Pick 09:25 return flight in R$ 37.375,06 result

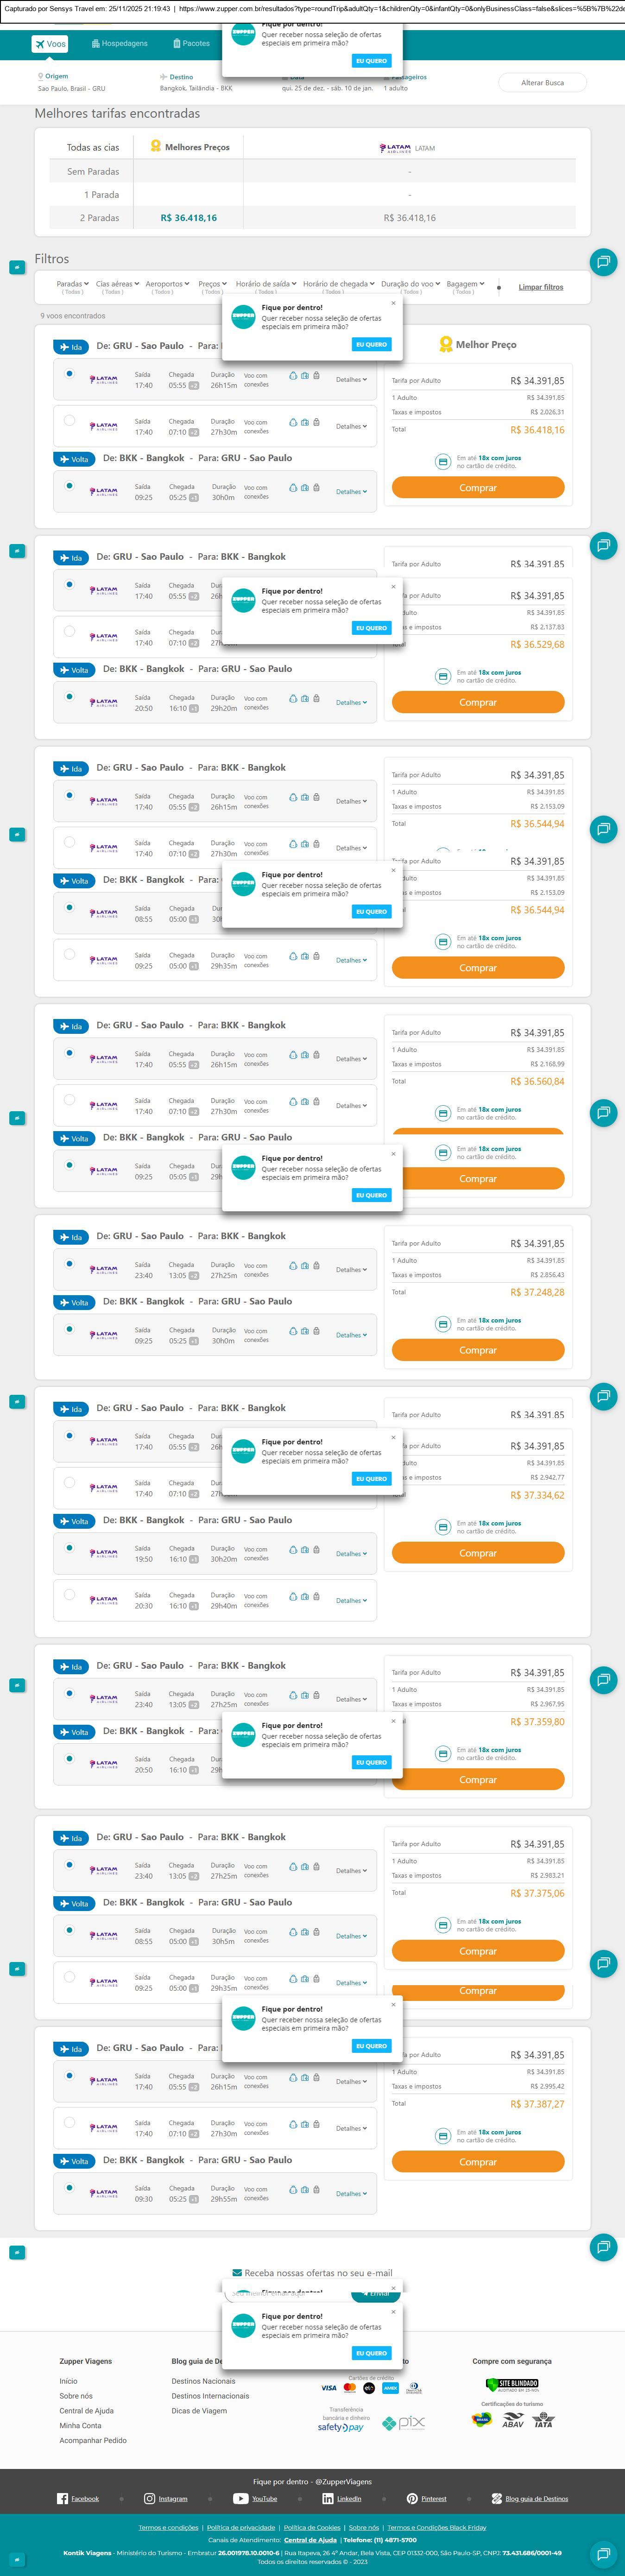[69, 1977]
